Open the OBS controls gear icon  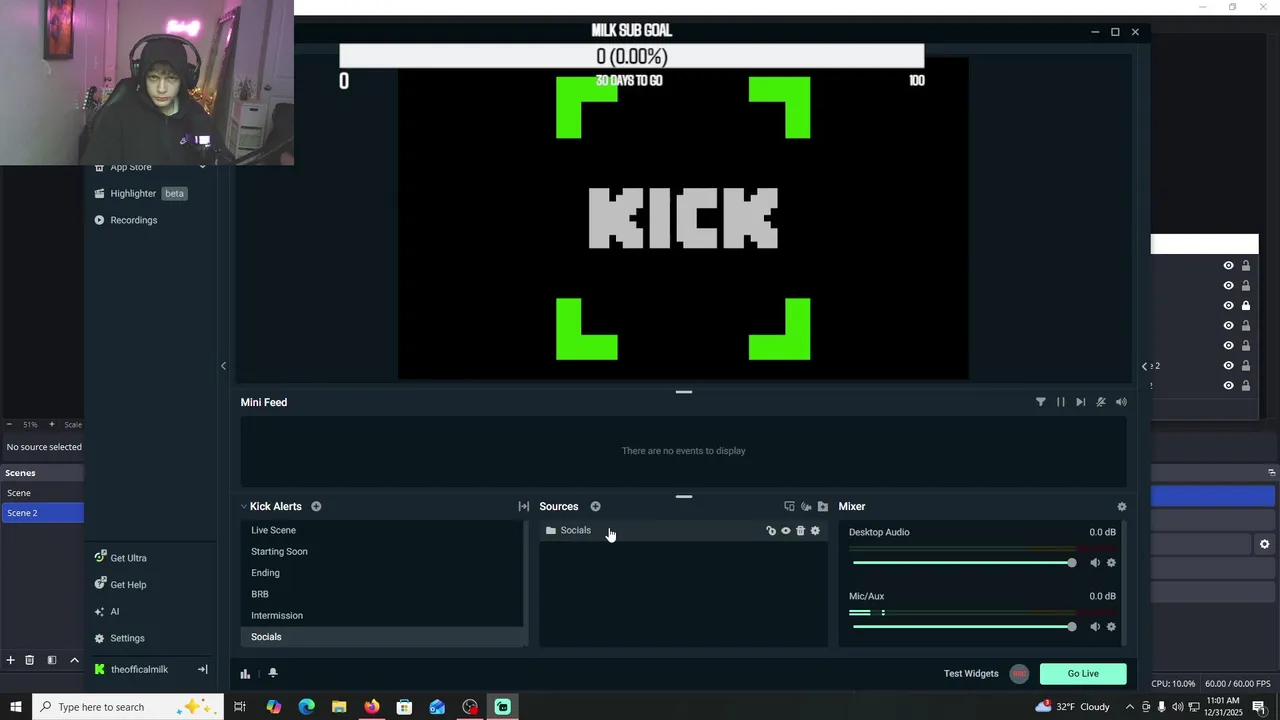click(1264, 544)
